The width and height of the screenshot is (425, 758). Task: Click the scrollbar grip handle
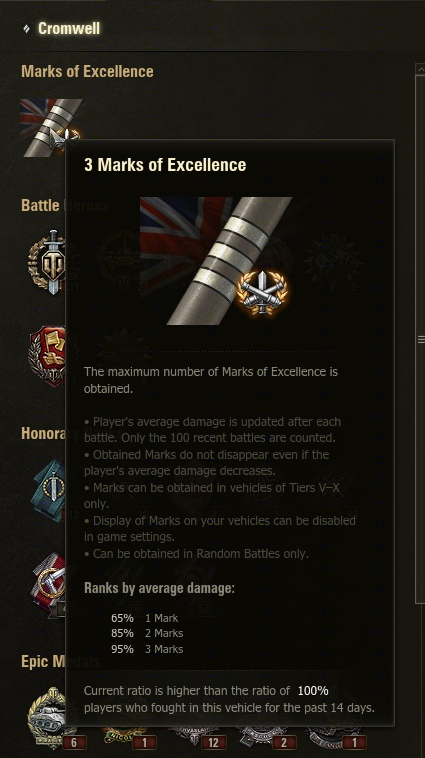pyautogui.click(x=421, y=340)
